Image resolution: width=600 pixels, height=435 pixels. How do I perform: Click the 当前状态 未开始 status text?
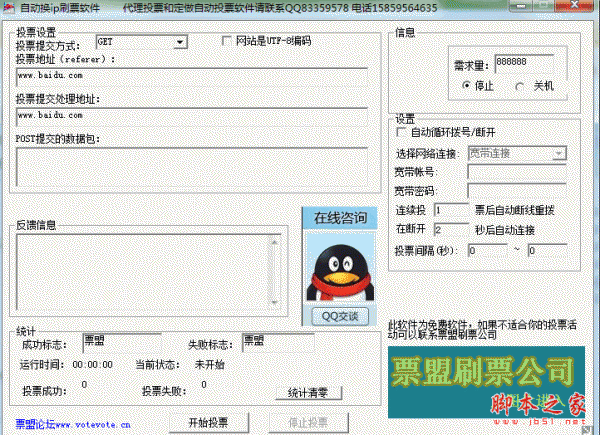209,365
